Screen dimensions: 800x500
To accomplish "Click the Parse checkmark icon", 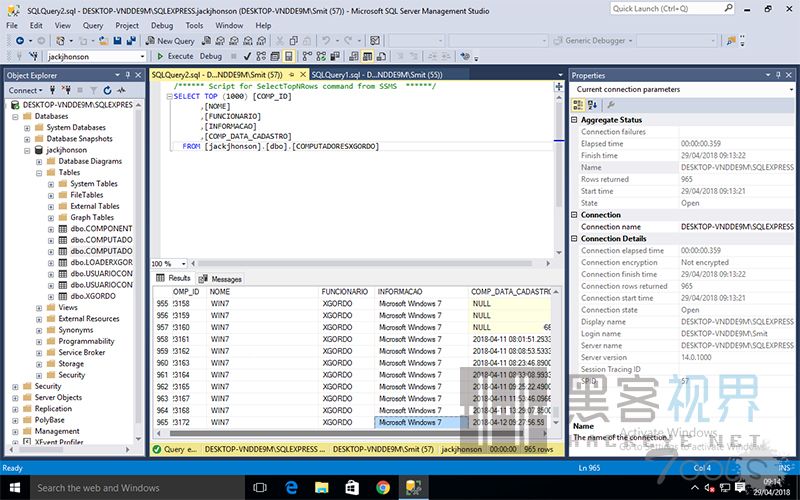I will 247,56.
